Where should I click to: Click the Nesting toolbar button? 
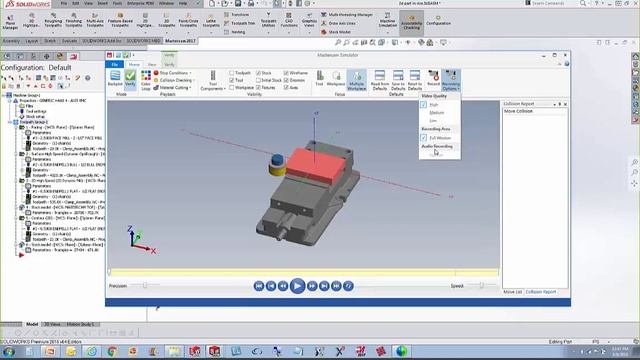[x=235, y=32]
